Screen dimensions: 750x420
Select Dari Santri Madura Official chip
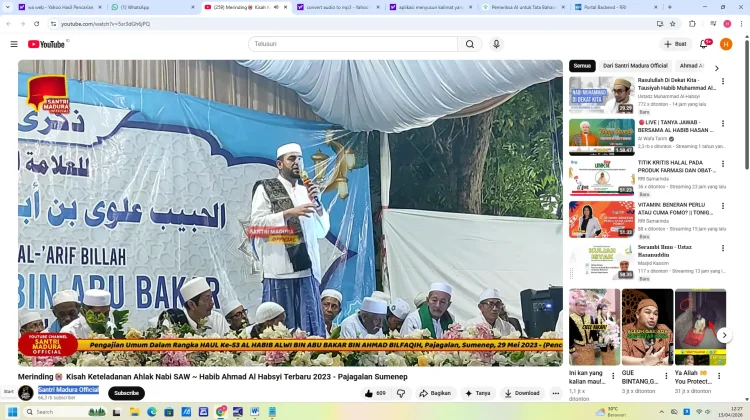(x=635, y=66)
